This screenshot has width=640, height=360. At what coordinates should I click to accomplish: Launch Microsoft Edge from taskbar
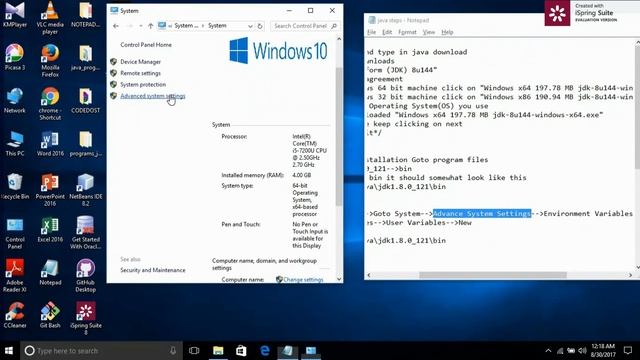(264, 351)
